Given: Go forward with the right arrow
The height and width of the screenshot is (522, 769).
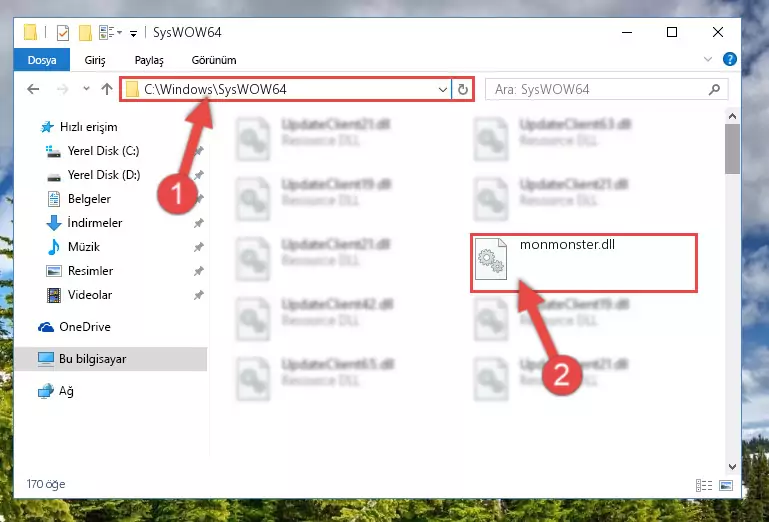Looking at the screenshot, I should click(62, 89).
